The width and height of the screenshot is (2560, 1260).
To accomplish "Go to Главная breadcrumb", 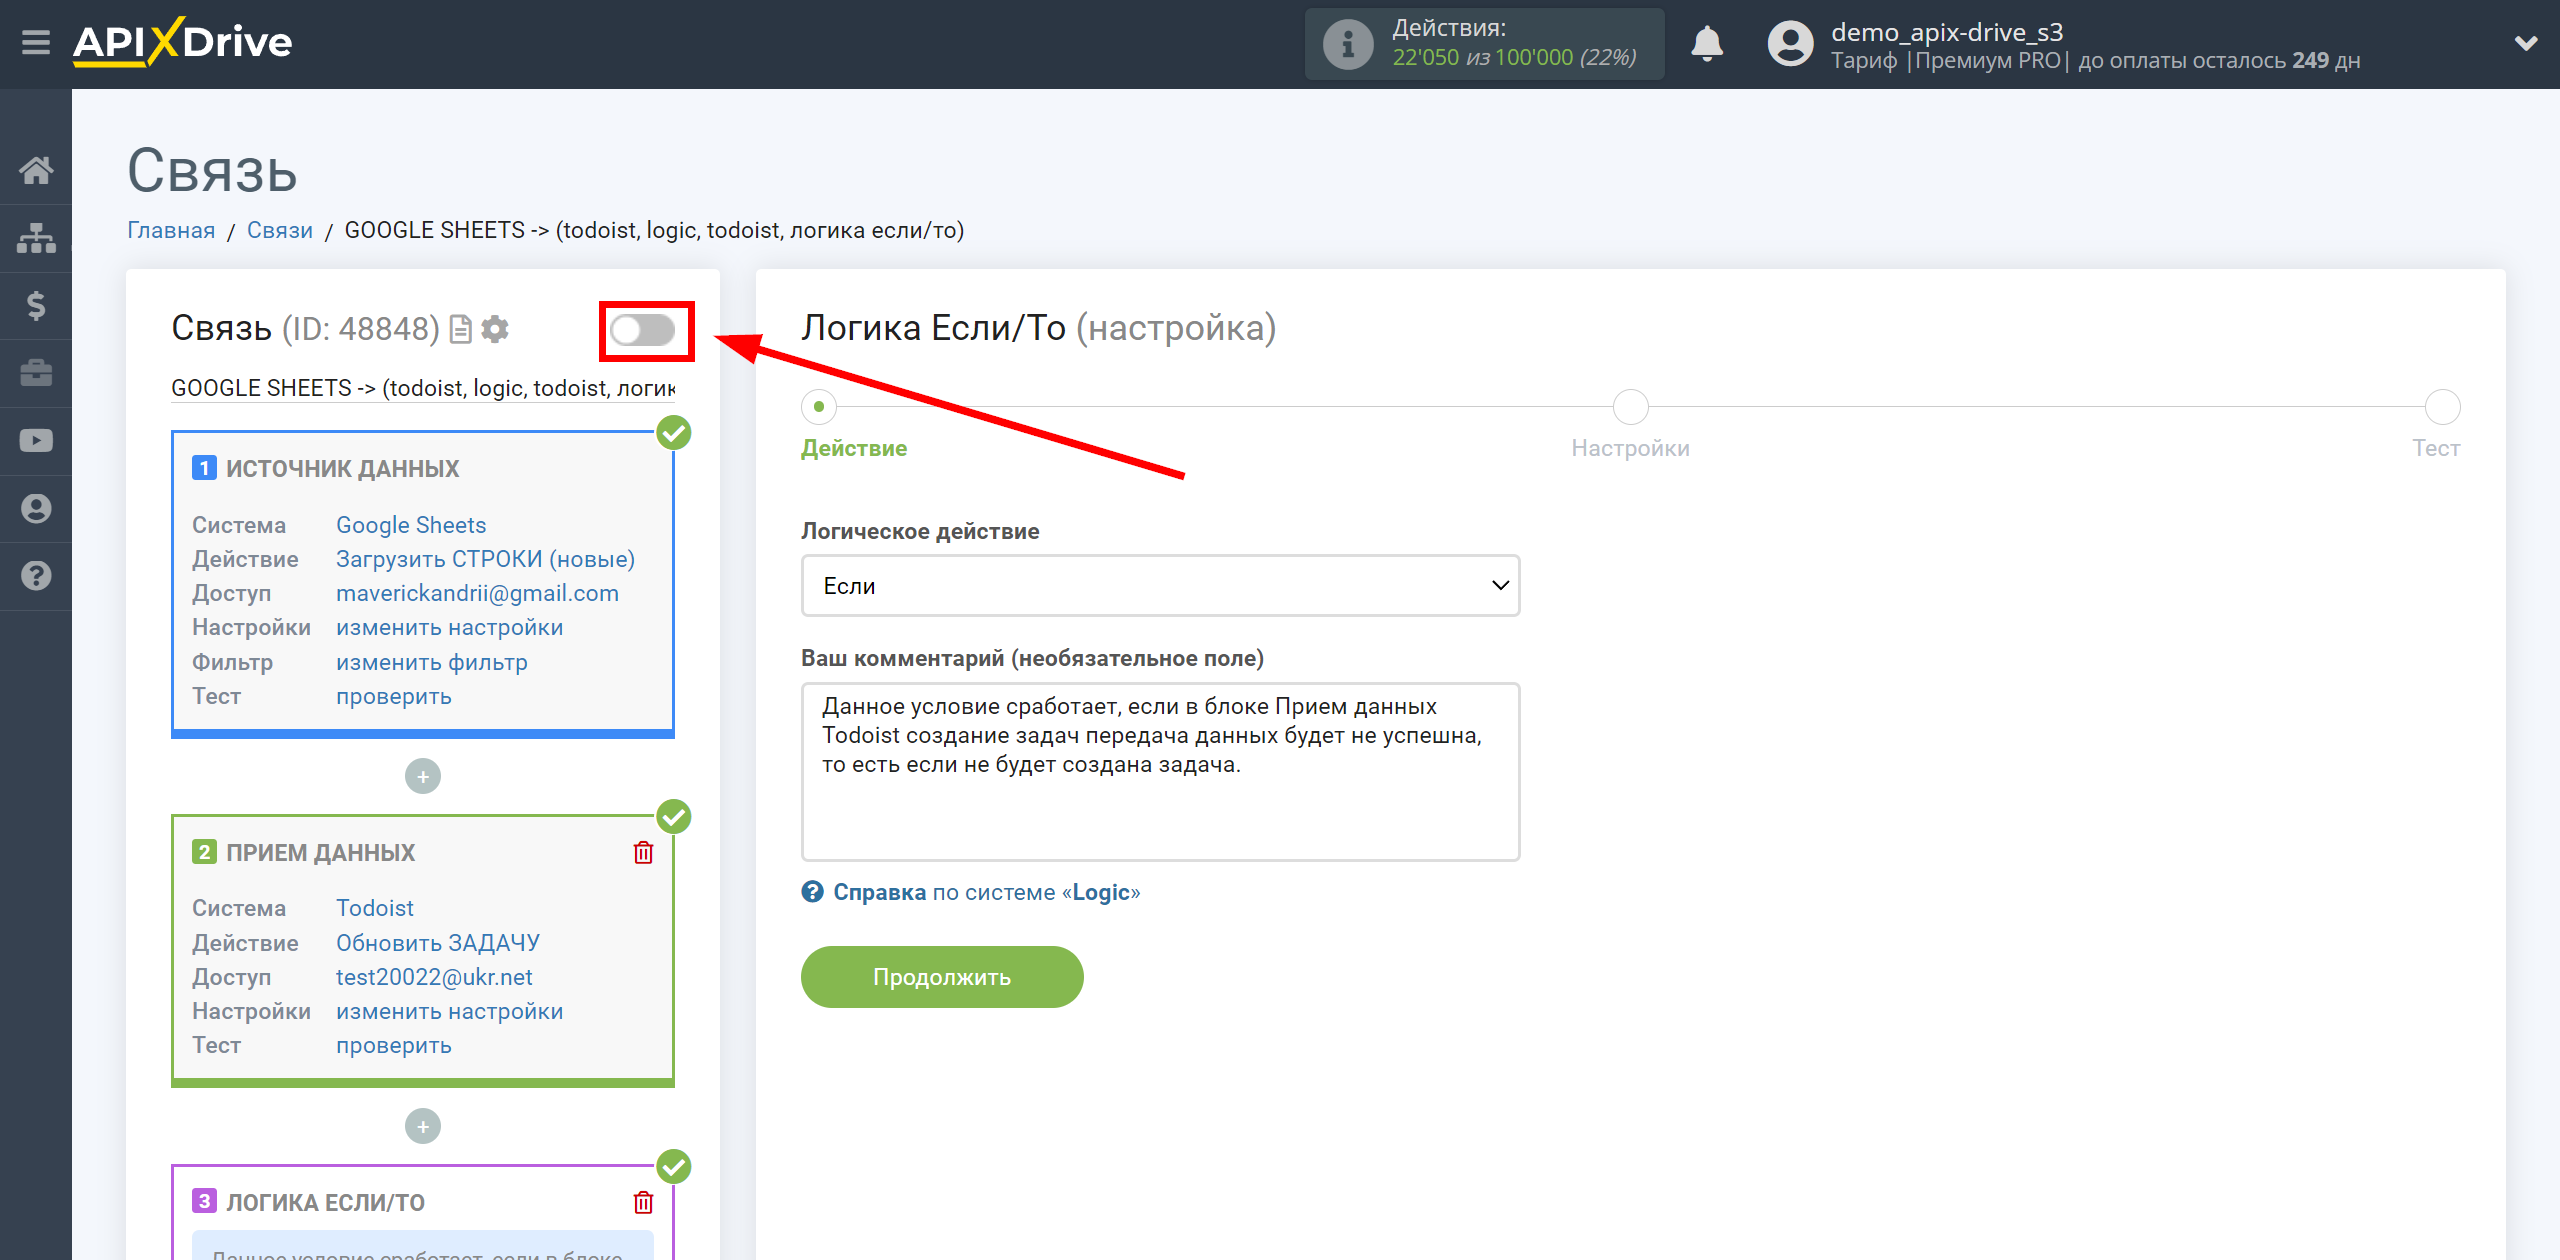I will click(171, 230).
